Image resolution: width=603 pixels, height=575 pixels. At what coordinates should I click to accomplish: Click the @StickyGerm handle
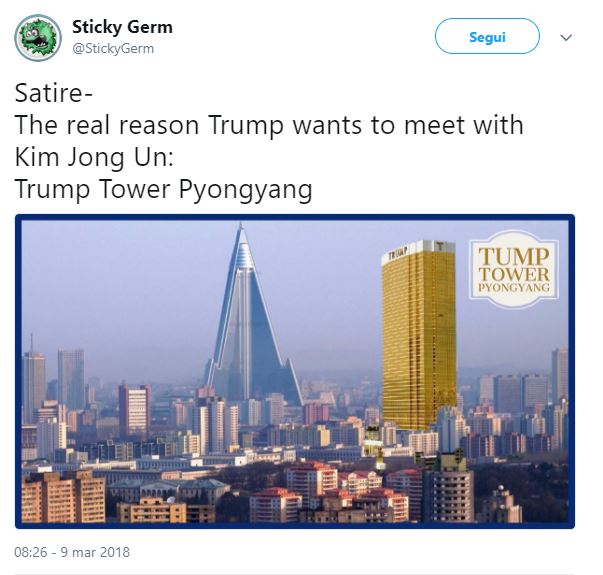[x=113, y=49]
